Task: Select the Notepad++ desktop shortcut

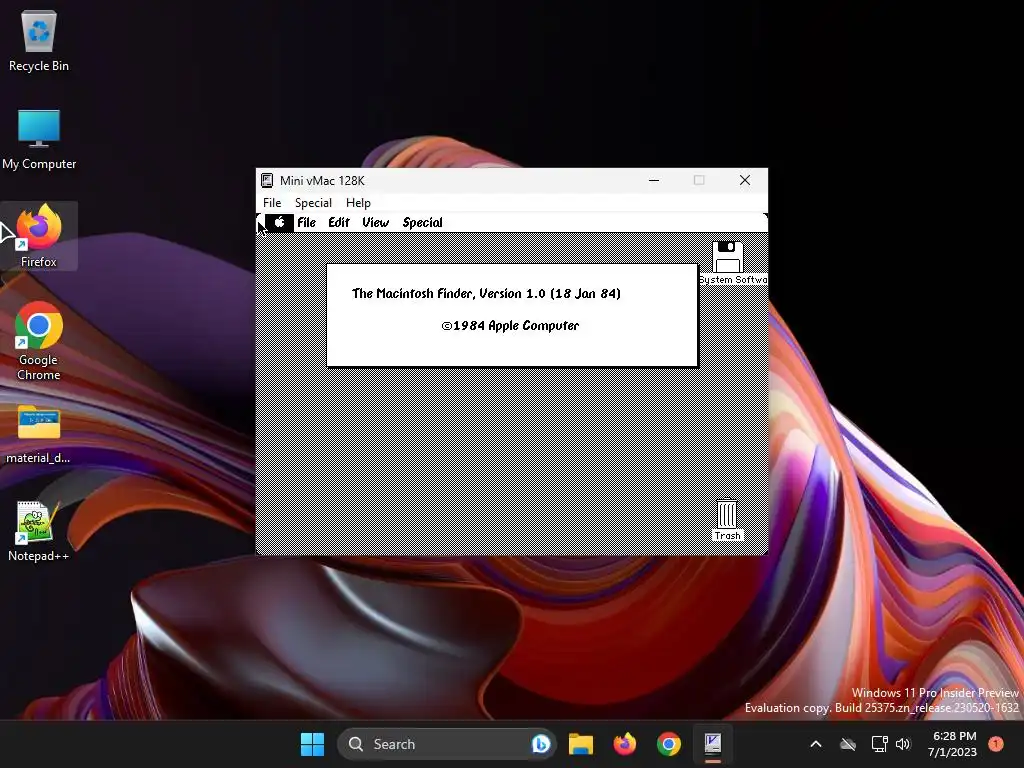Action: [39, 531]
